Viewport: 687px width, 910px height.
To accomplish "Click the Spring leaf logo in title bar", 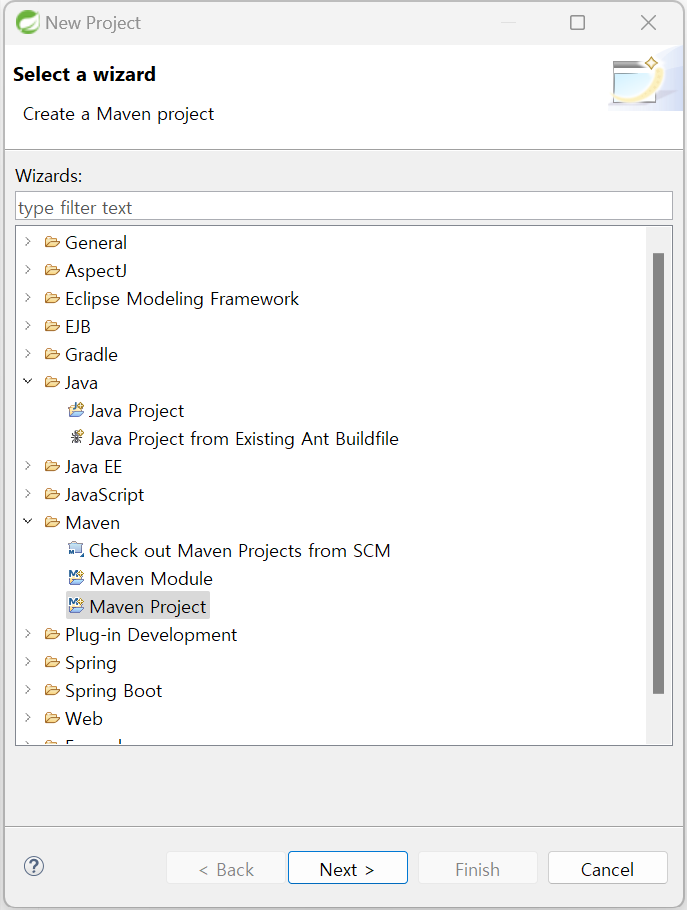I will pyautogui.click(x=27, y=23).
